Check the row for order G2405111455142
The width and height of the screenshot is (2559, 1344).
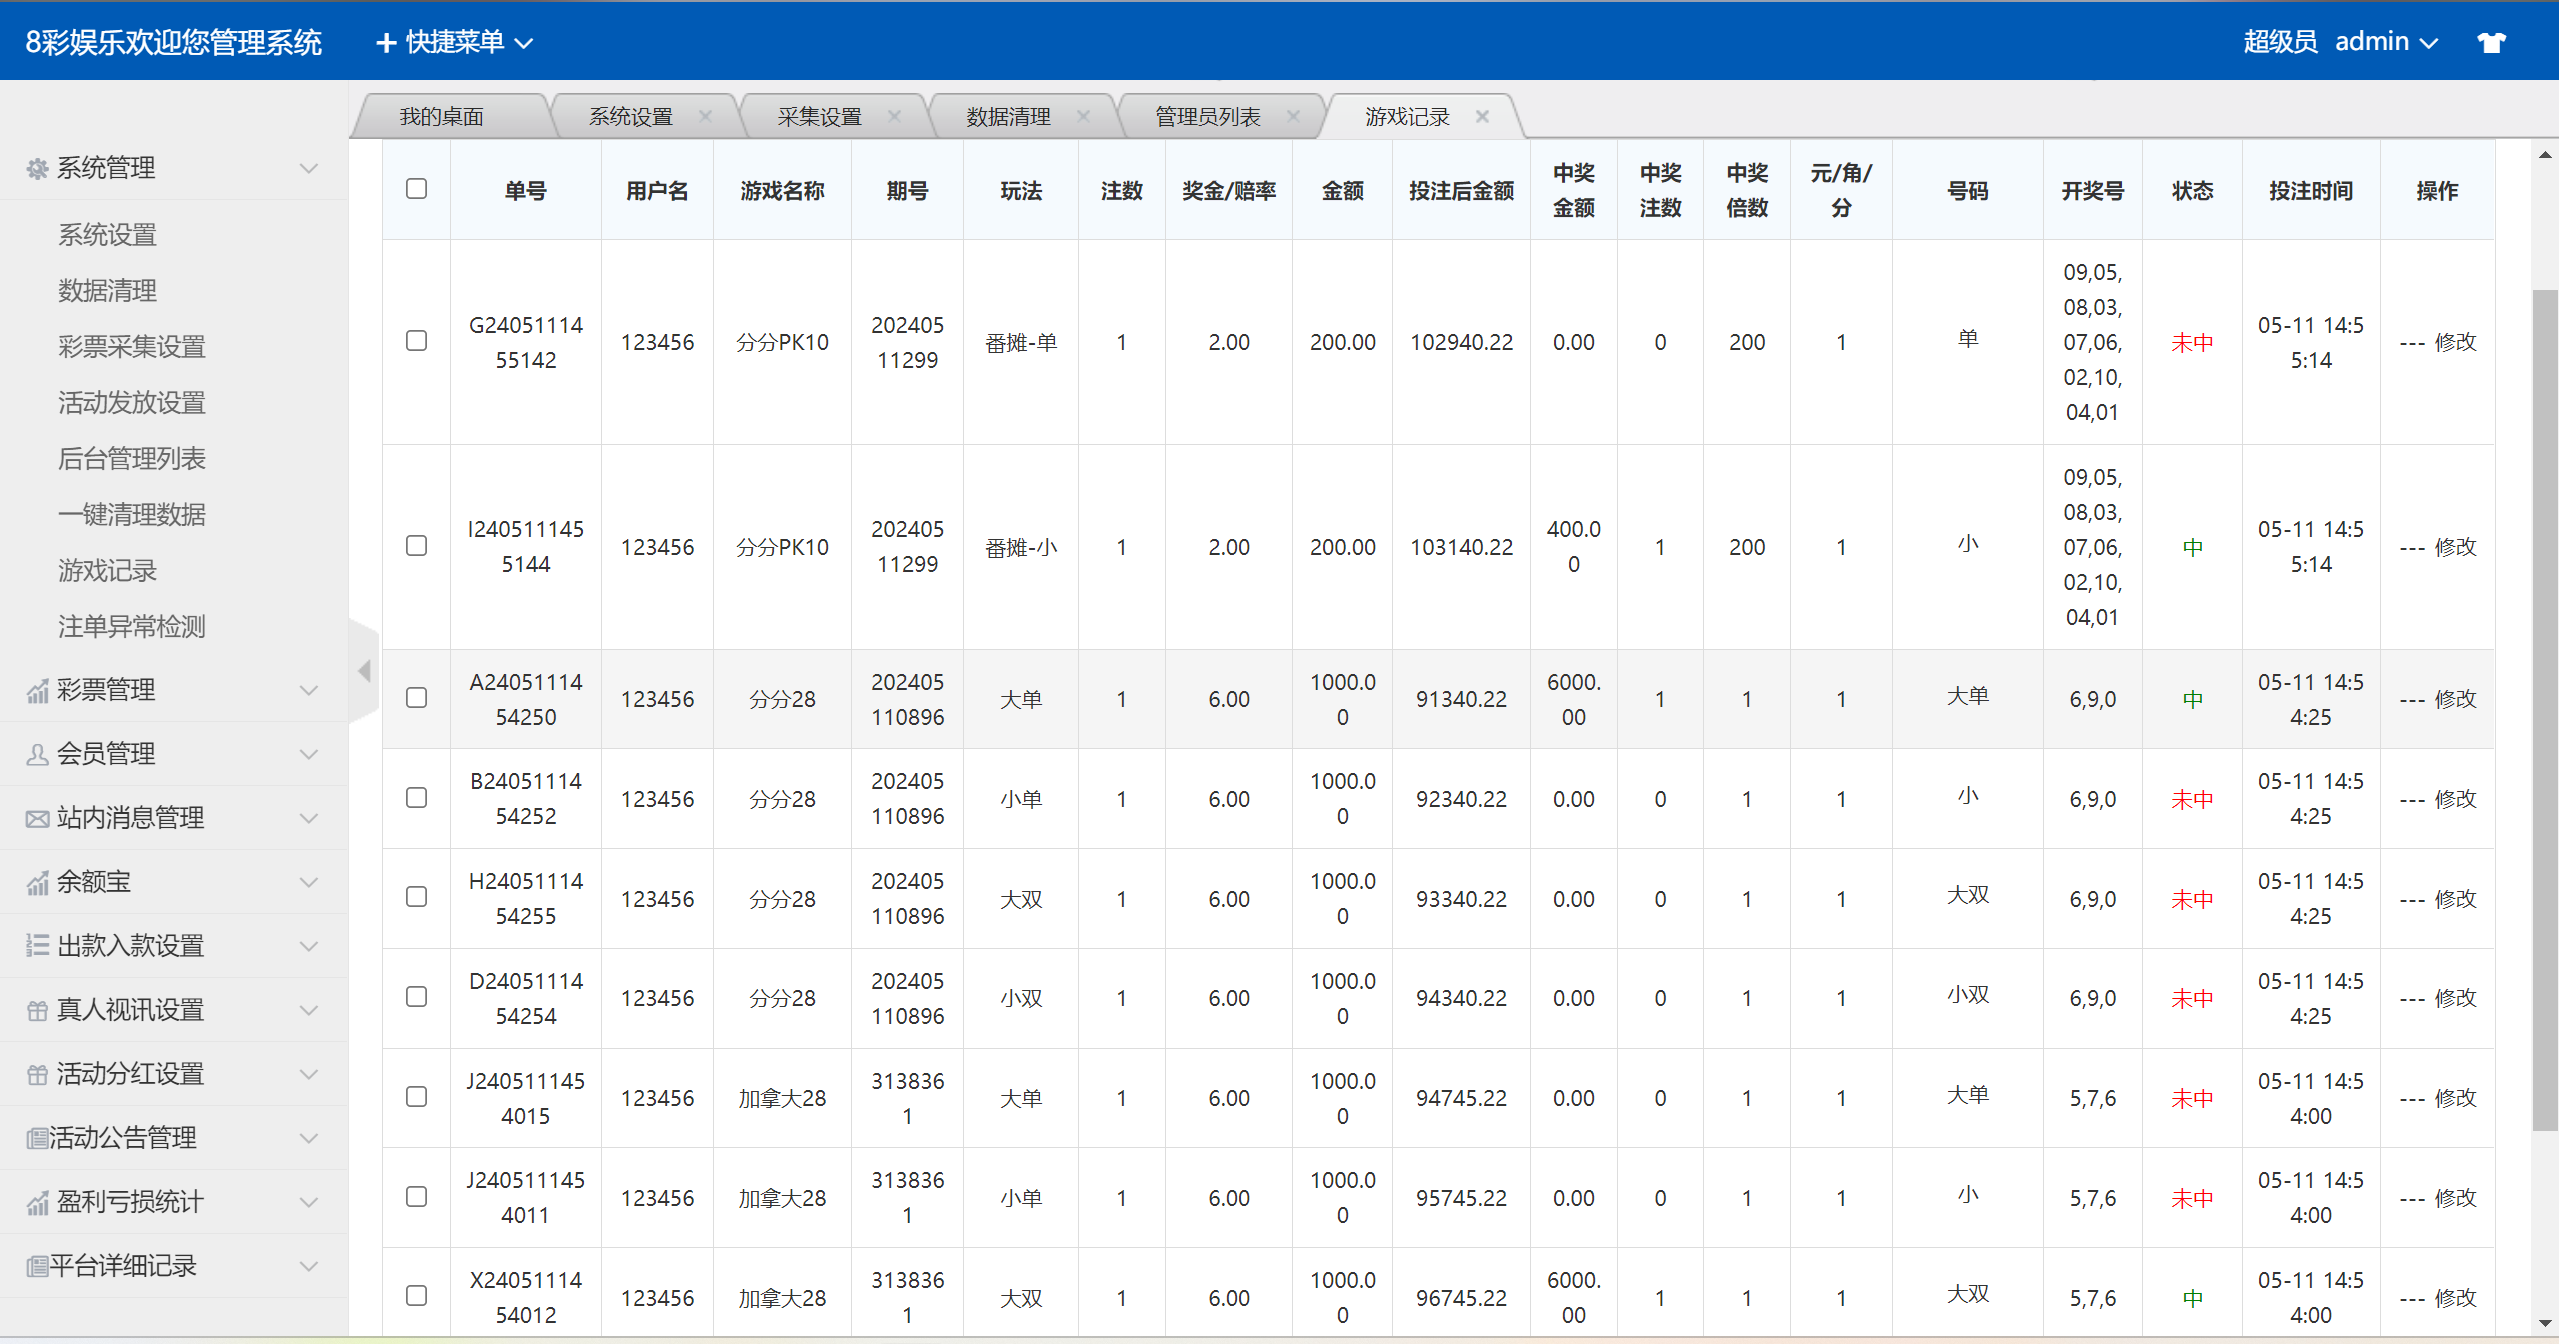click(x=417, y=341)
